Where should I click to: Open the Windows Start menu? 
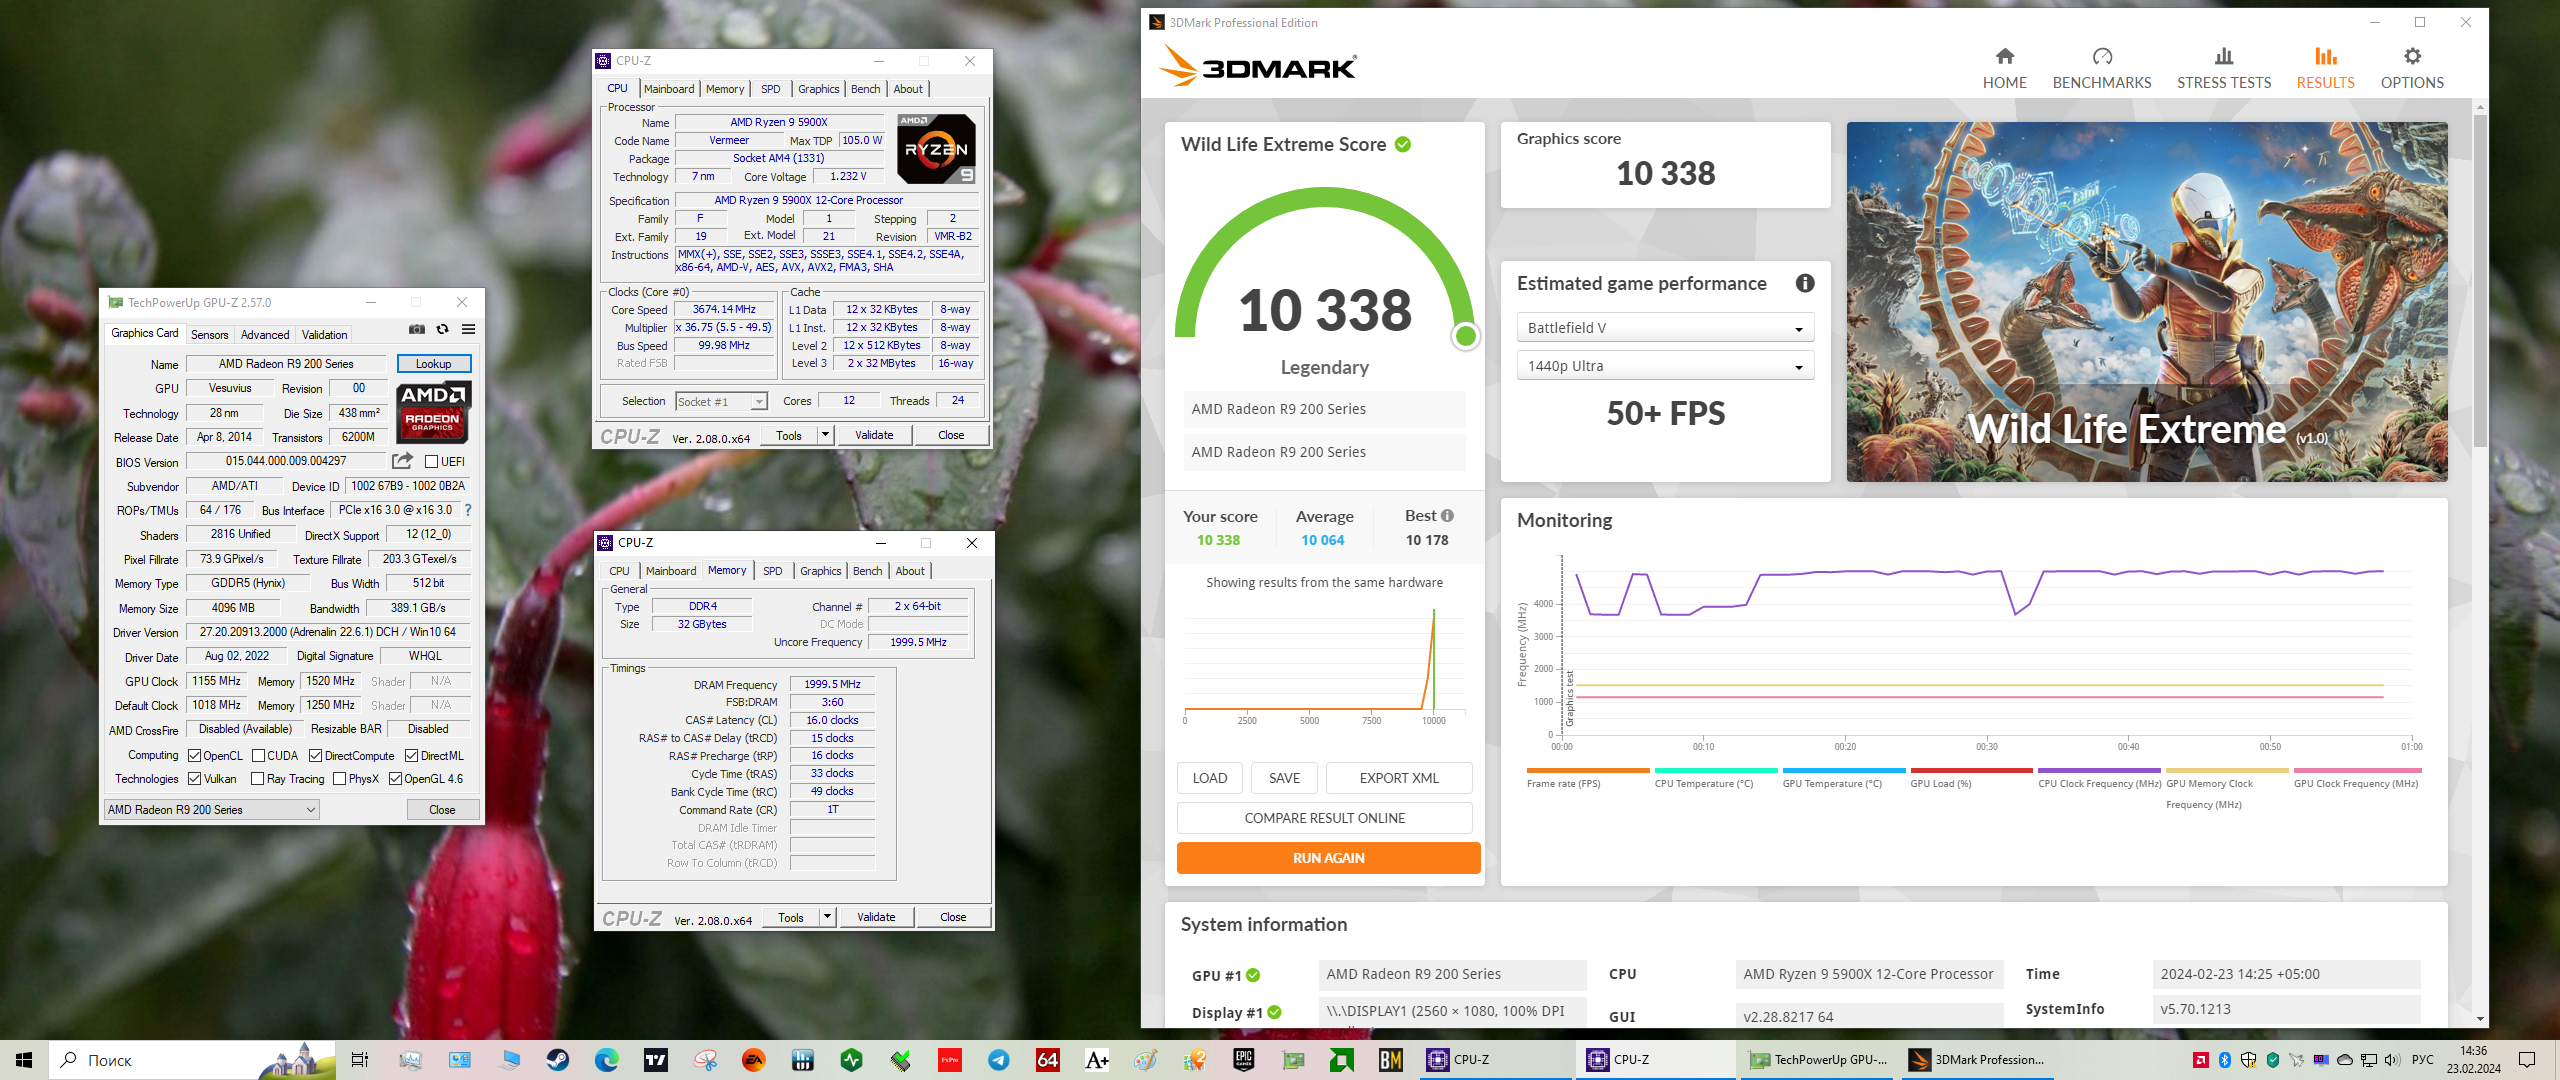click(x=24, y=1060)
